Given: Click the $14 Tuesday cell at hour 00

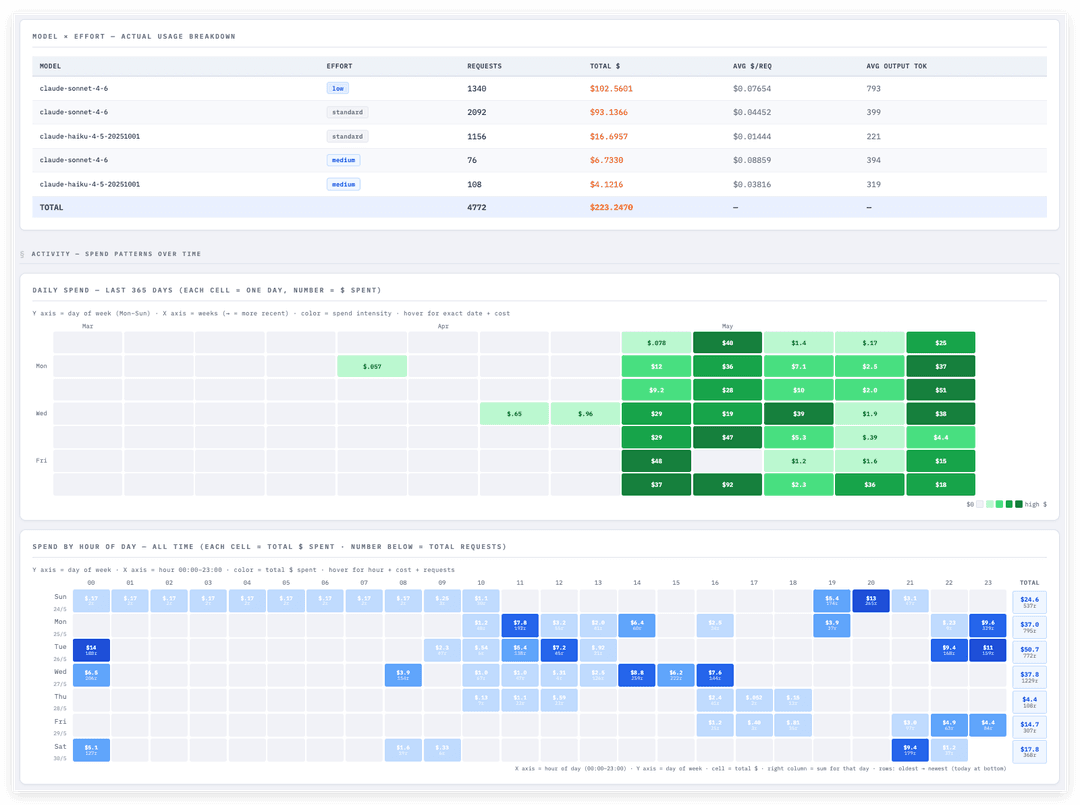Looking at the screenshot, I should pyautogui.click(x=91, y=650).
